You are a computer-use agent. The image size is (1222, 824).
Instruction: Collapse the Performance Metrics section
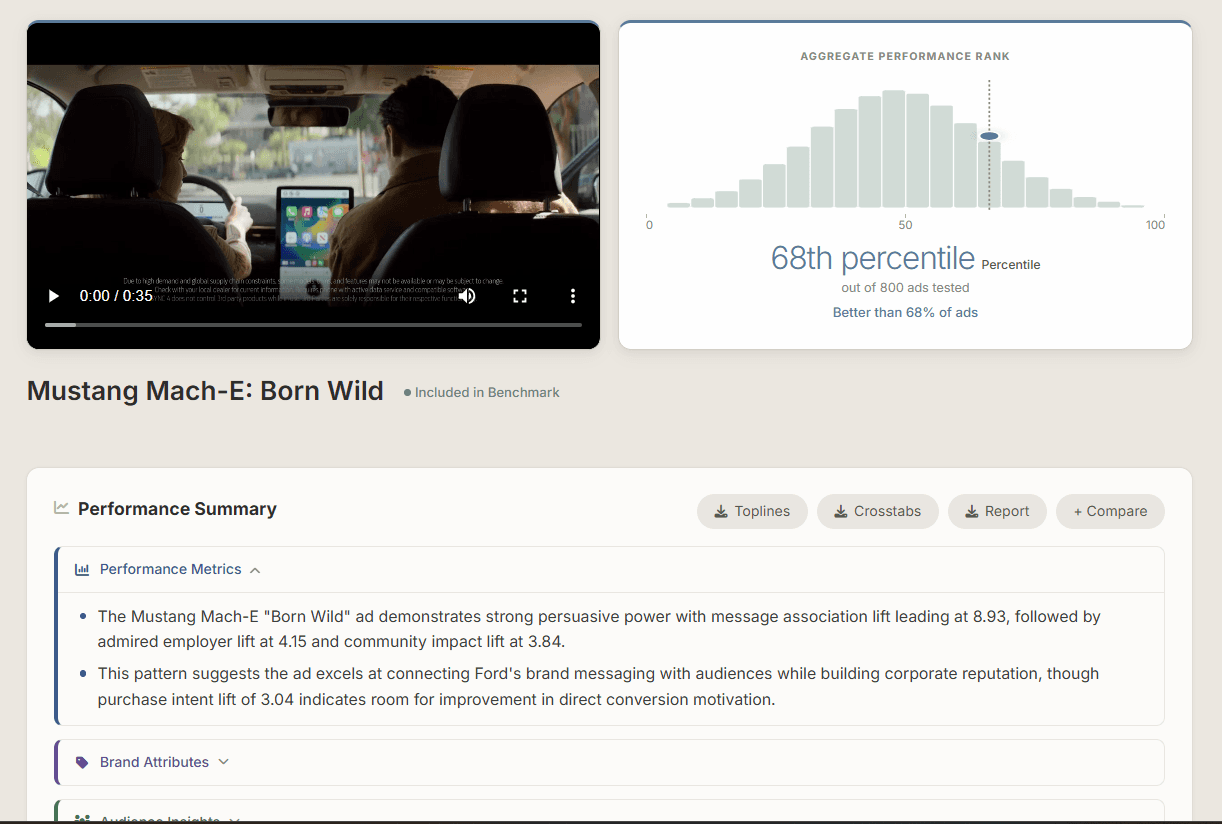pyautogui.click(x=255, y=570)
